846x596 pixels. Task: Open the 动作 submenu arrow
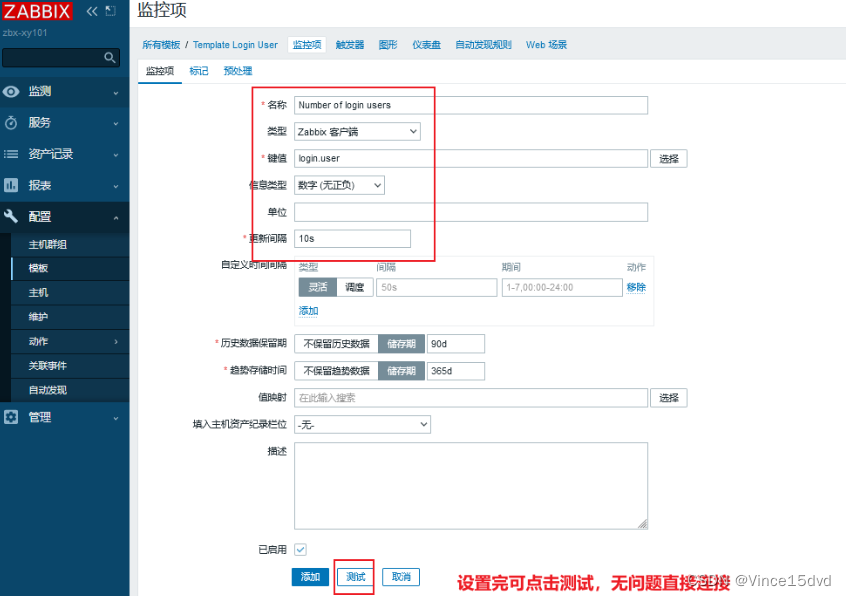point(116,341)
